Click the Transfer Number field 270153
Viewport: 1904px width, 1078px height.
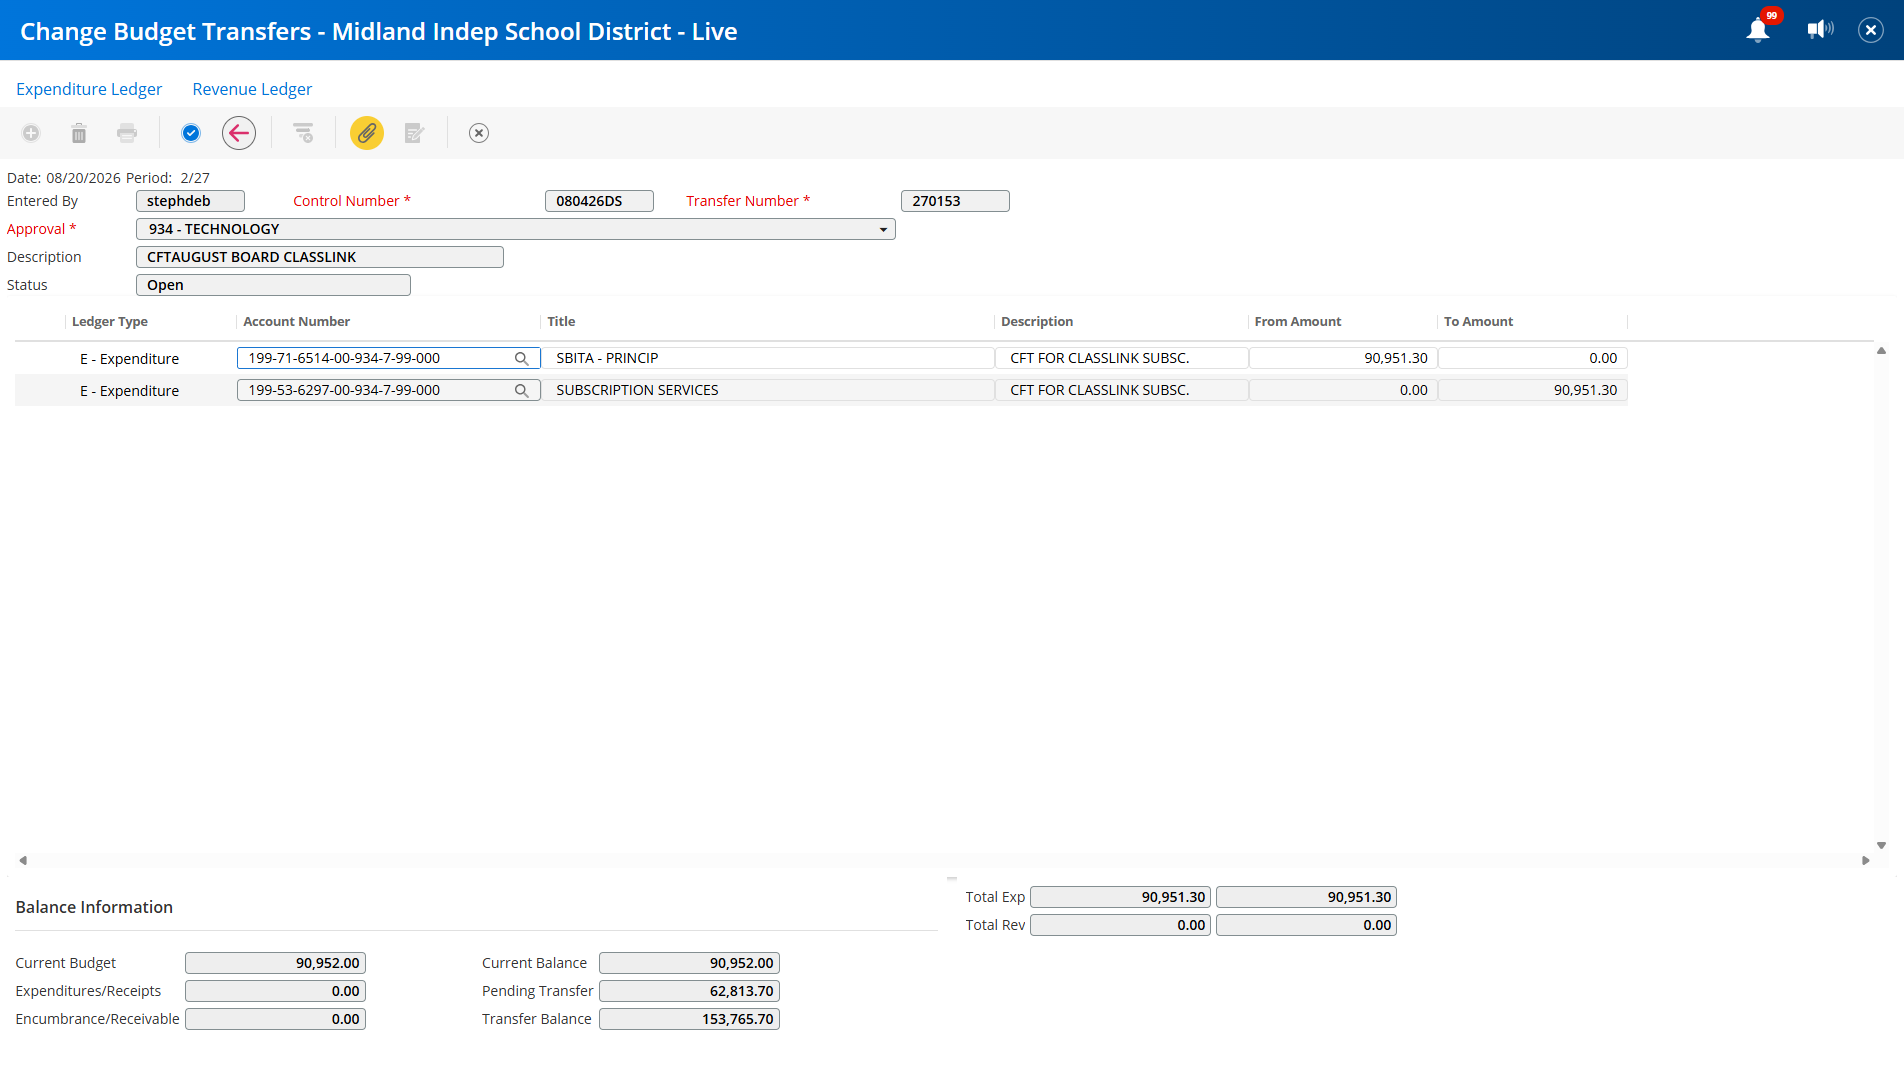pos(955,201)
